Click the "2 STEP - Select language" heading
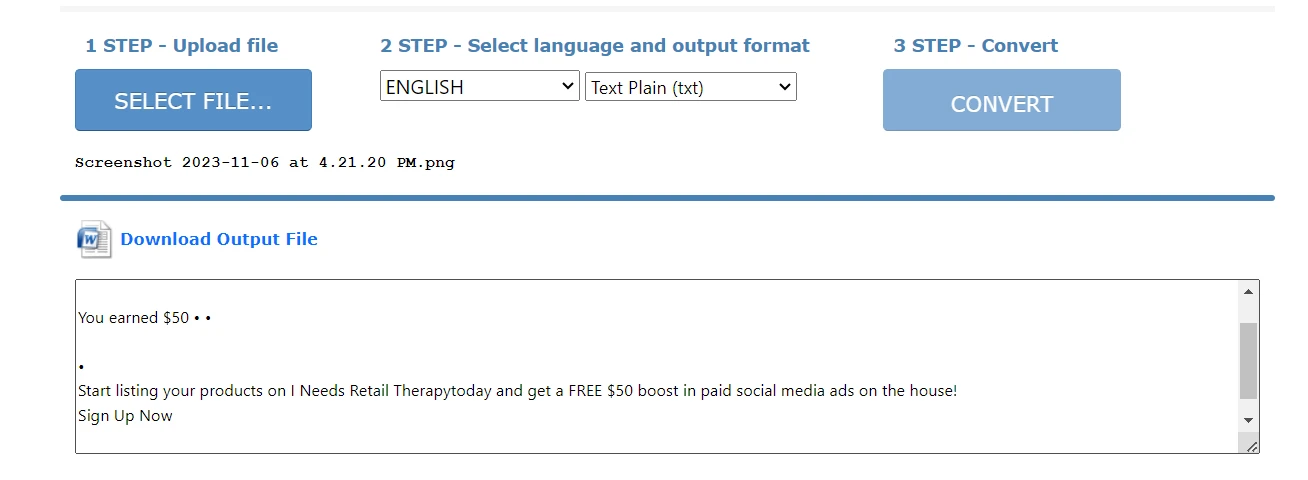The width and height of the screenshot is (1308, 480). coord(594,46)
